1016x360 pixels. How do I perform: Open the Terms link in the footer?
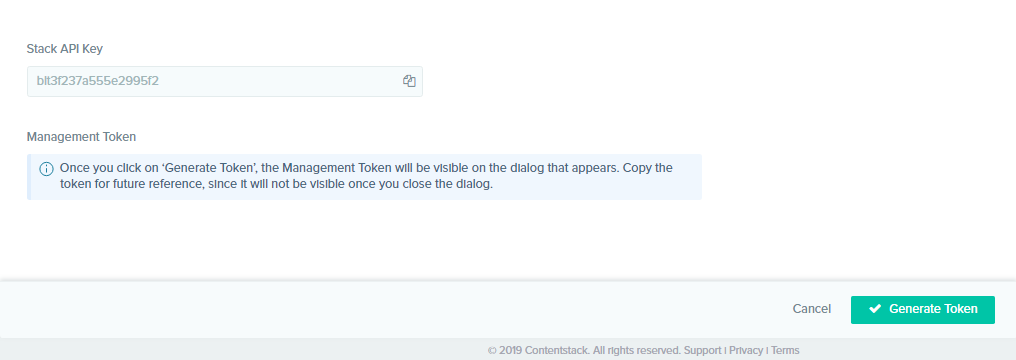(785, 350)
